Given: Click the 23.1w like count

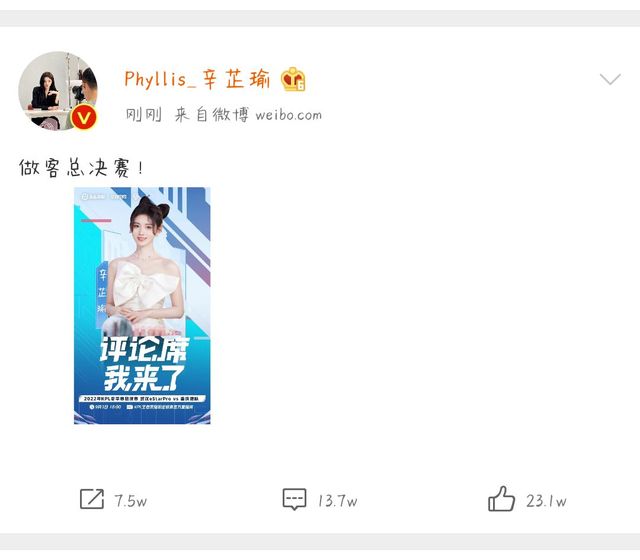Looking at the screenshot, I should 546,501.
